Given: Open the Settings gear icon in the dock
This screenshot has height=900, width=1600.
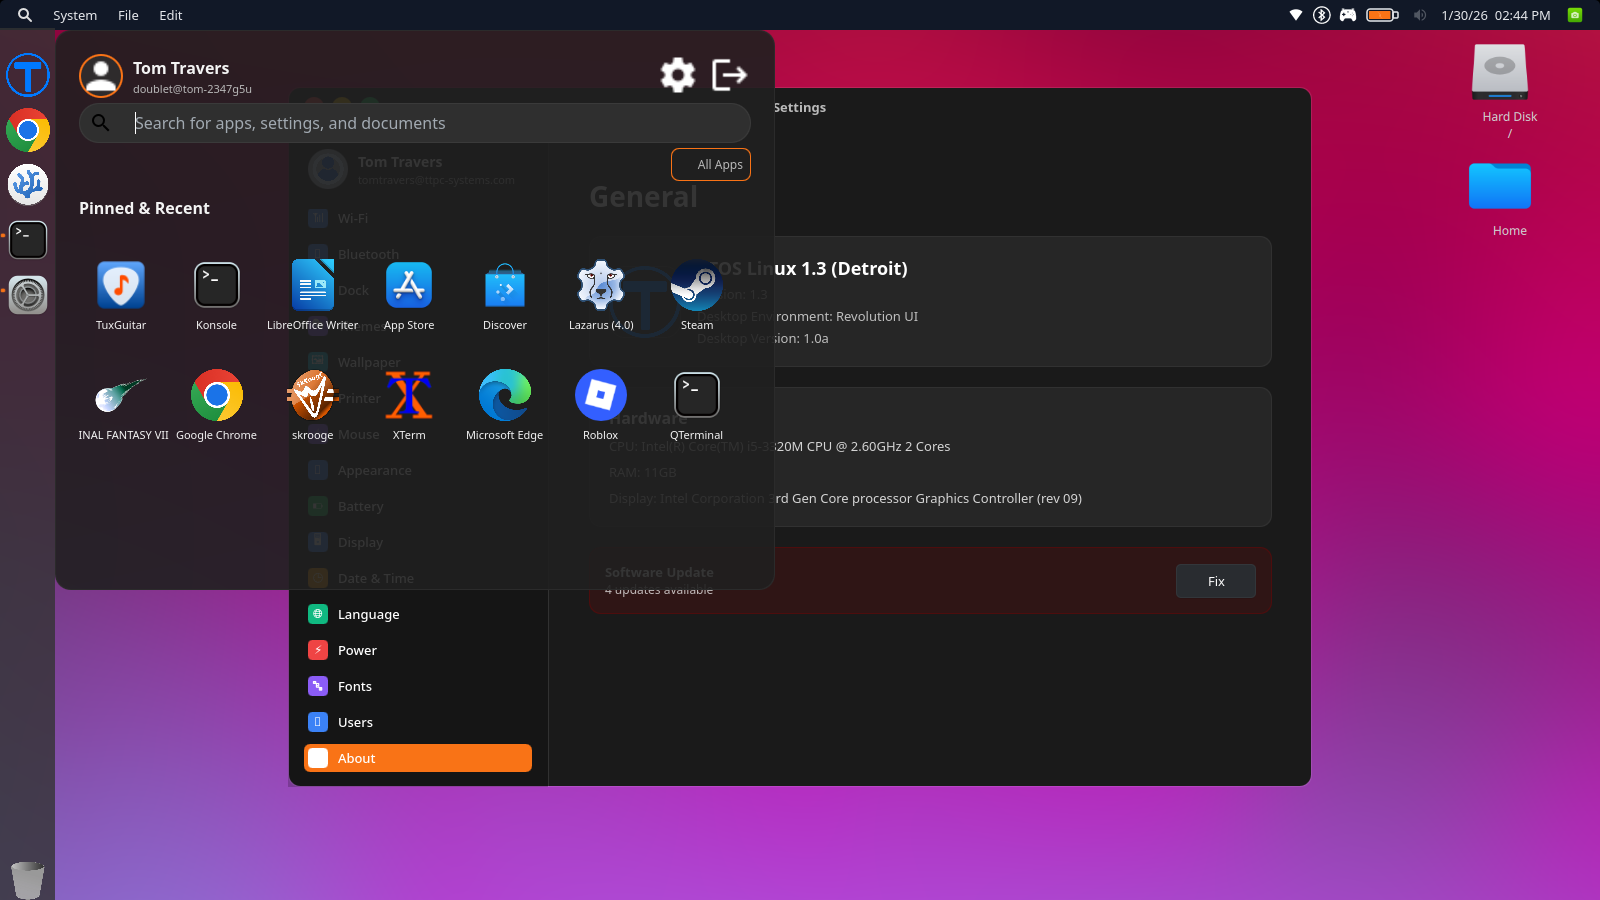Looking at the screenshot, I should point(28,295).
